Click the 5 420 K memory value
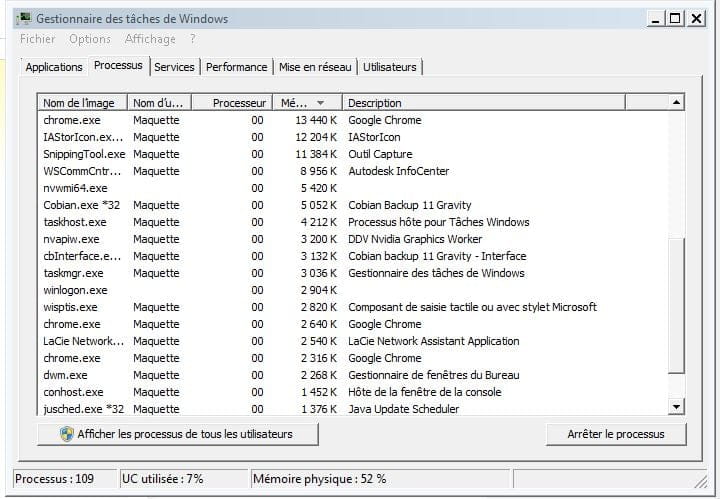Image resolution: width=720 pixels, height=499 pixels. point(319,188)
